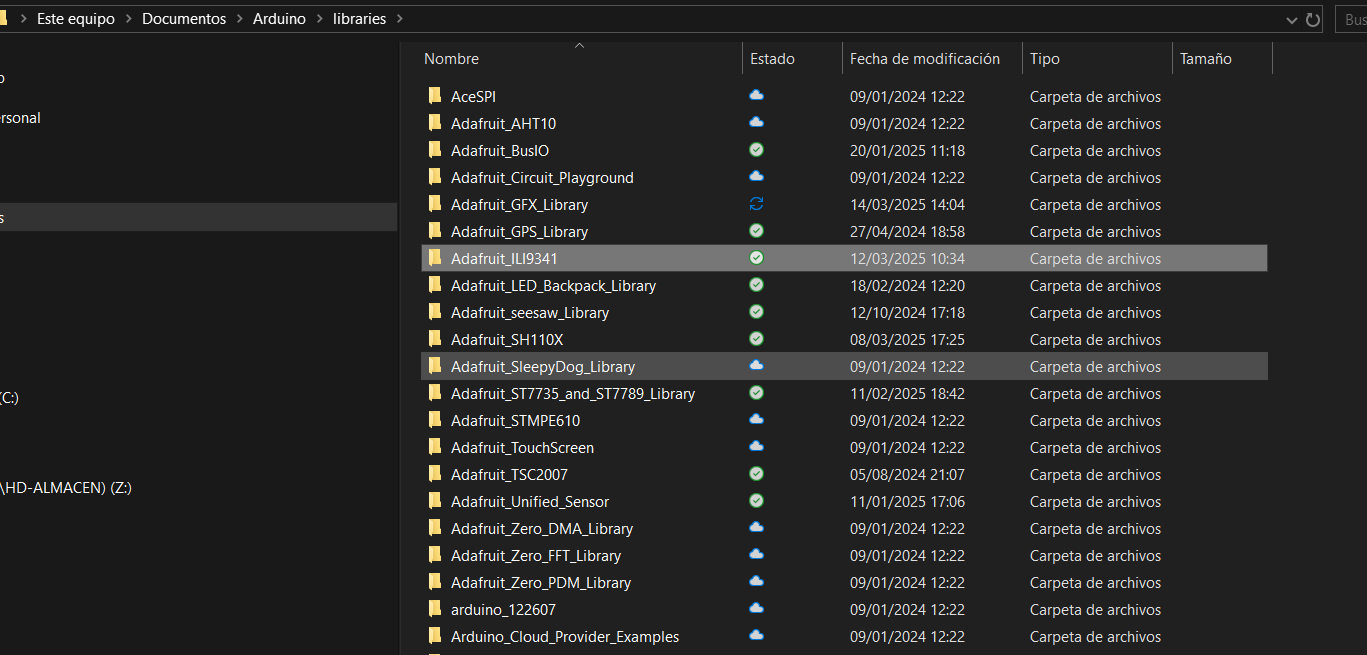Click the Adafruit_Unified_Sensor name
The width and height of the screenshot is (1367, 655).
point(530,502)
